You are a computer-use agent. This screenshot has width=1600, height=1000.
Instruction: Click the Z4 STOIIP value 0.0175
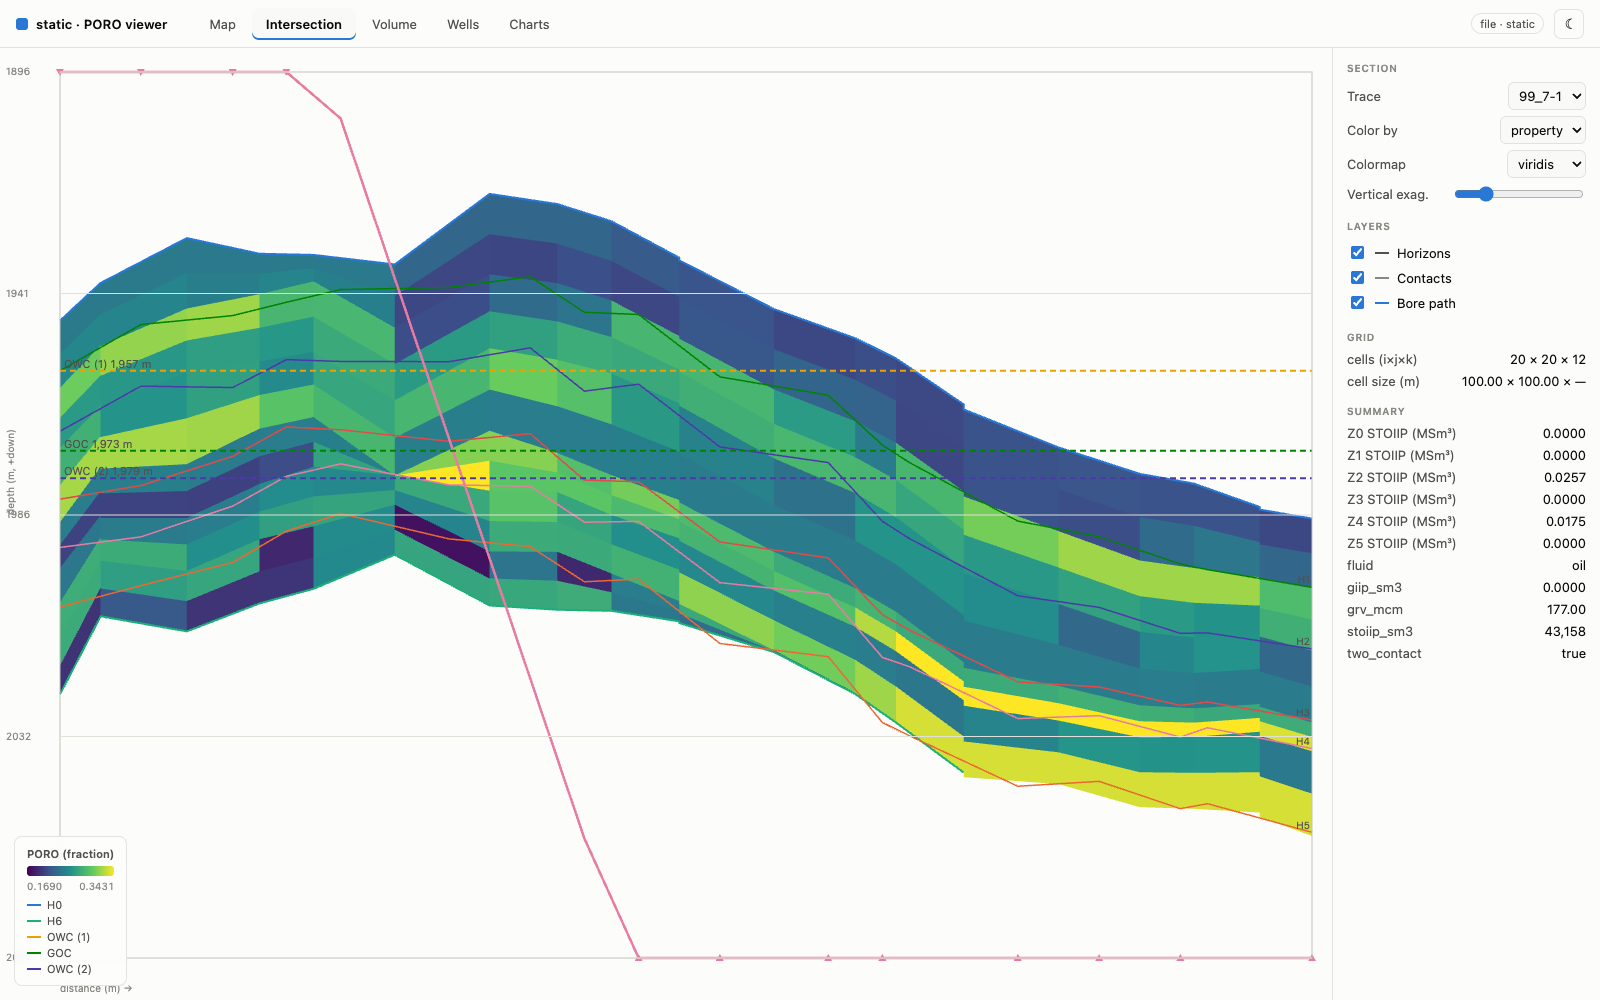click(x=1565, y=521)
